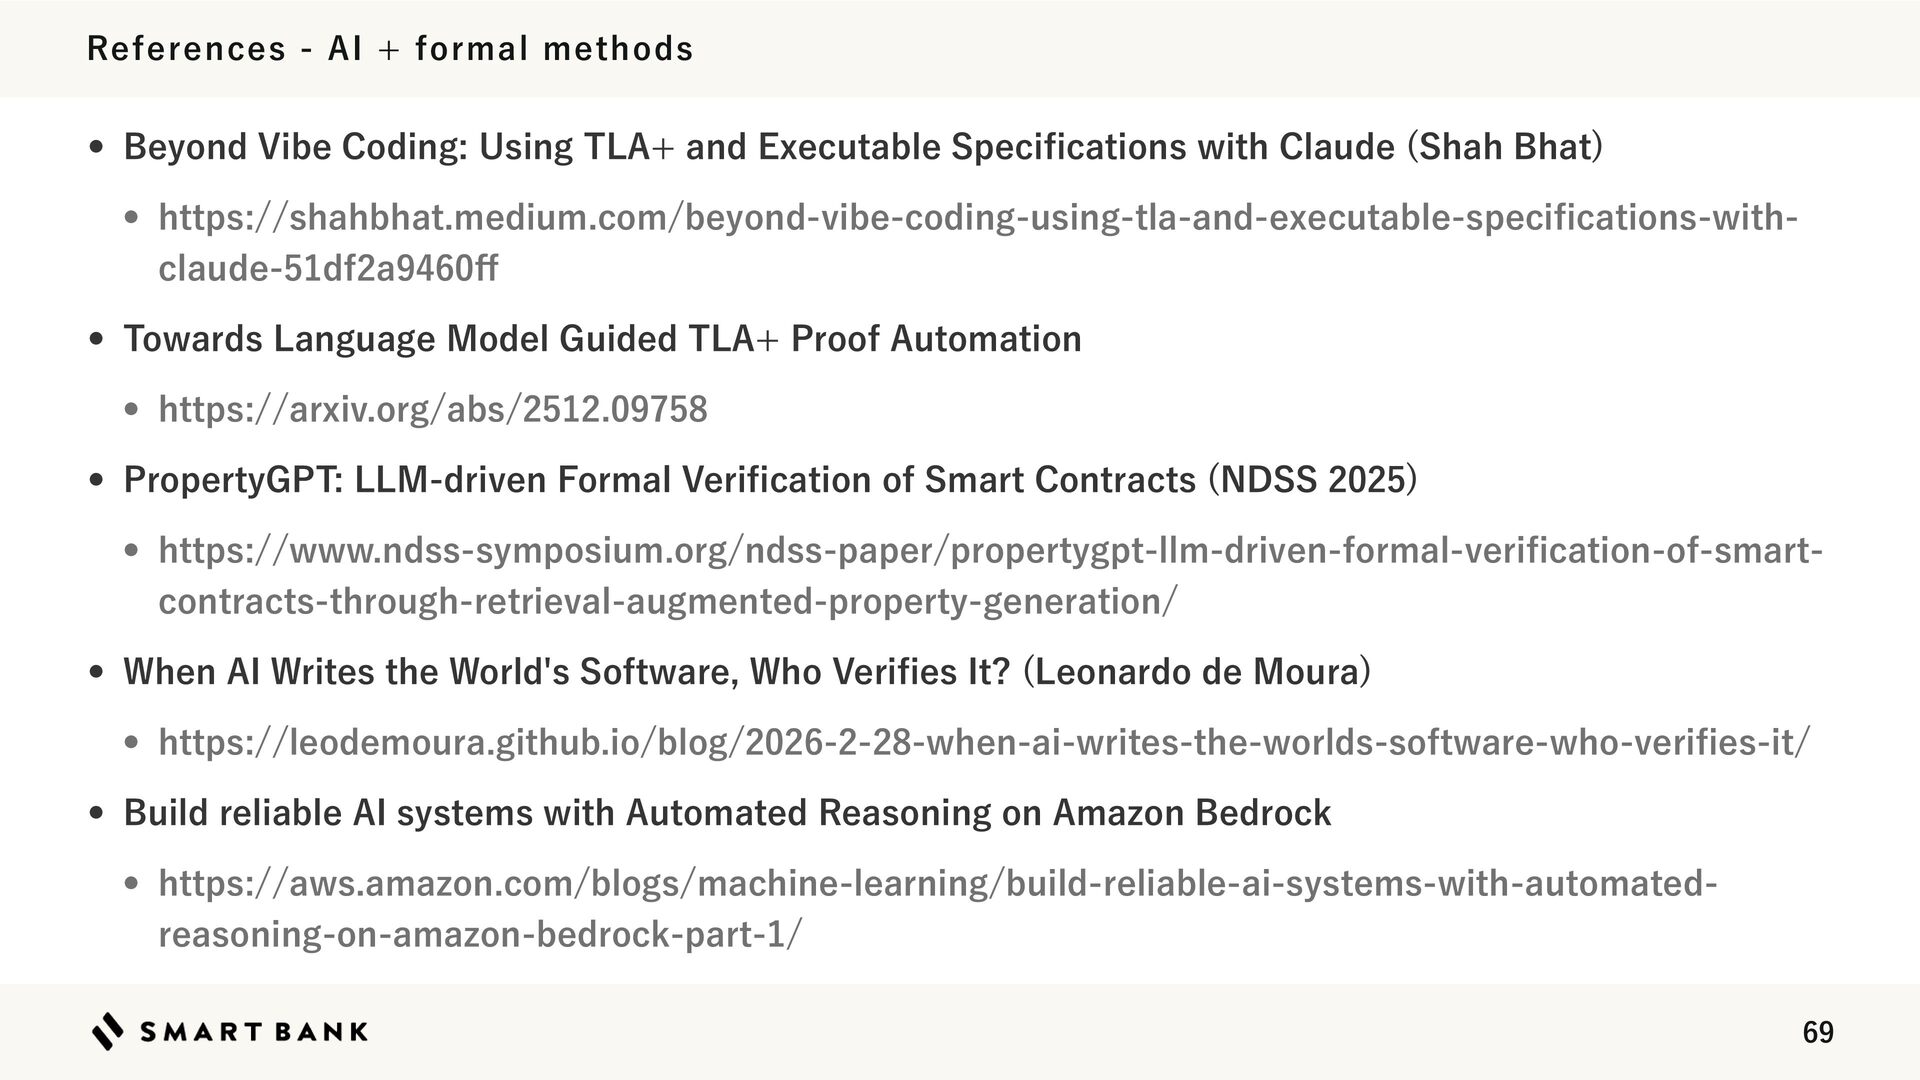Open the shahbhat.medium.com Beyond Vibe Coding link

pos(977,218)
